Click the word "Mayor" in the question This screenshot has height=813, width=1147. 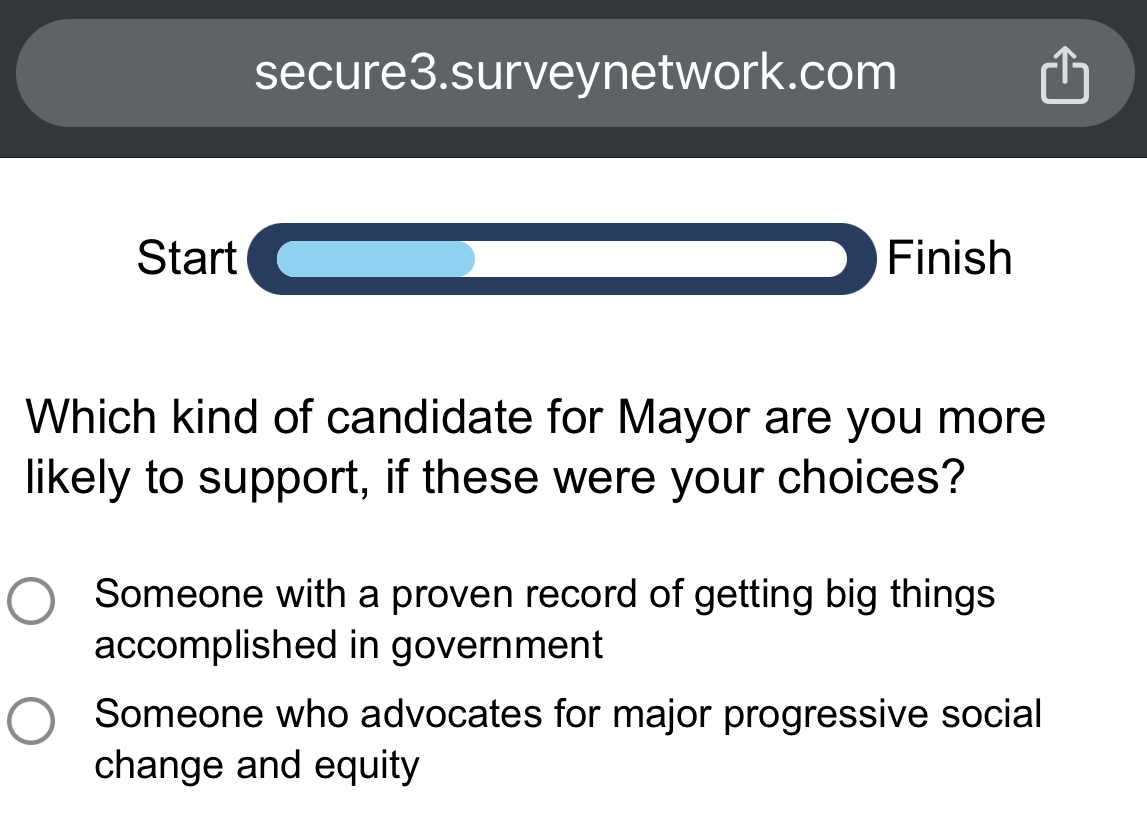coord(683,418)
